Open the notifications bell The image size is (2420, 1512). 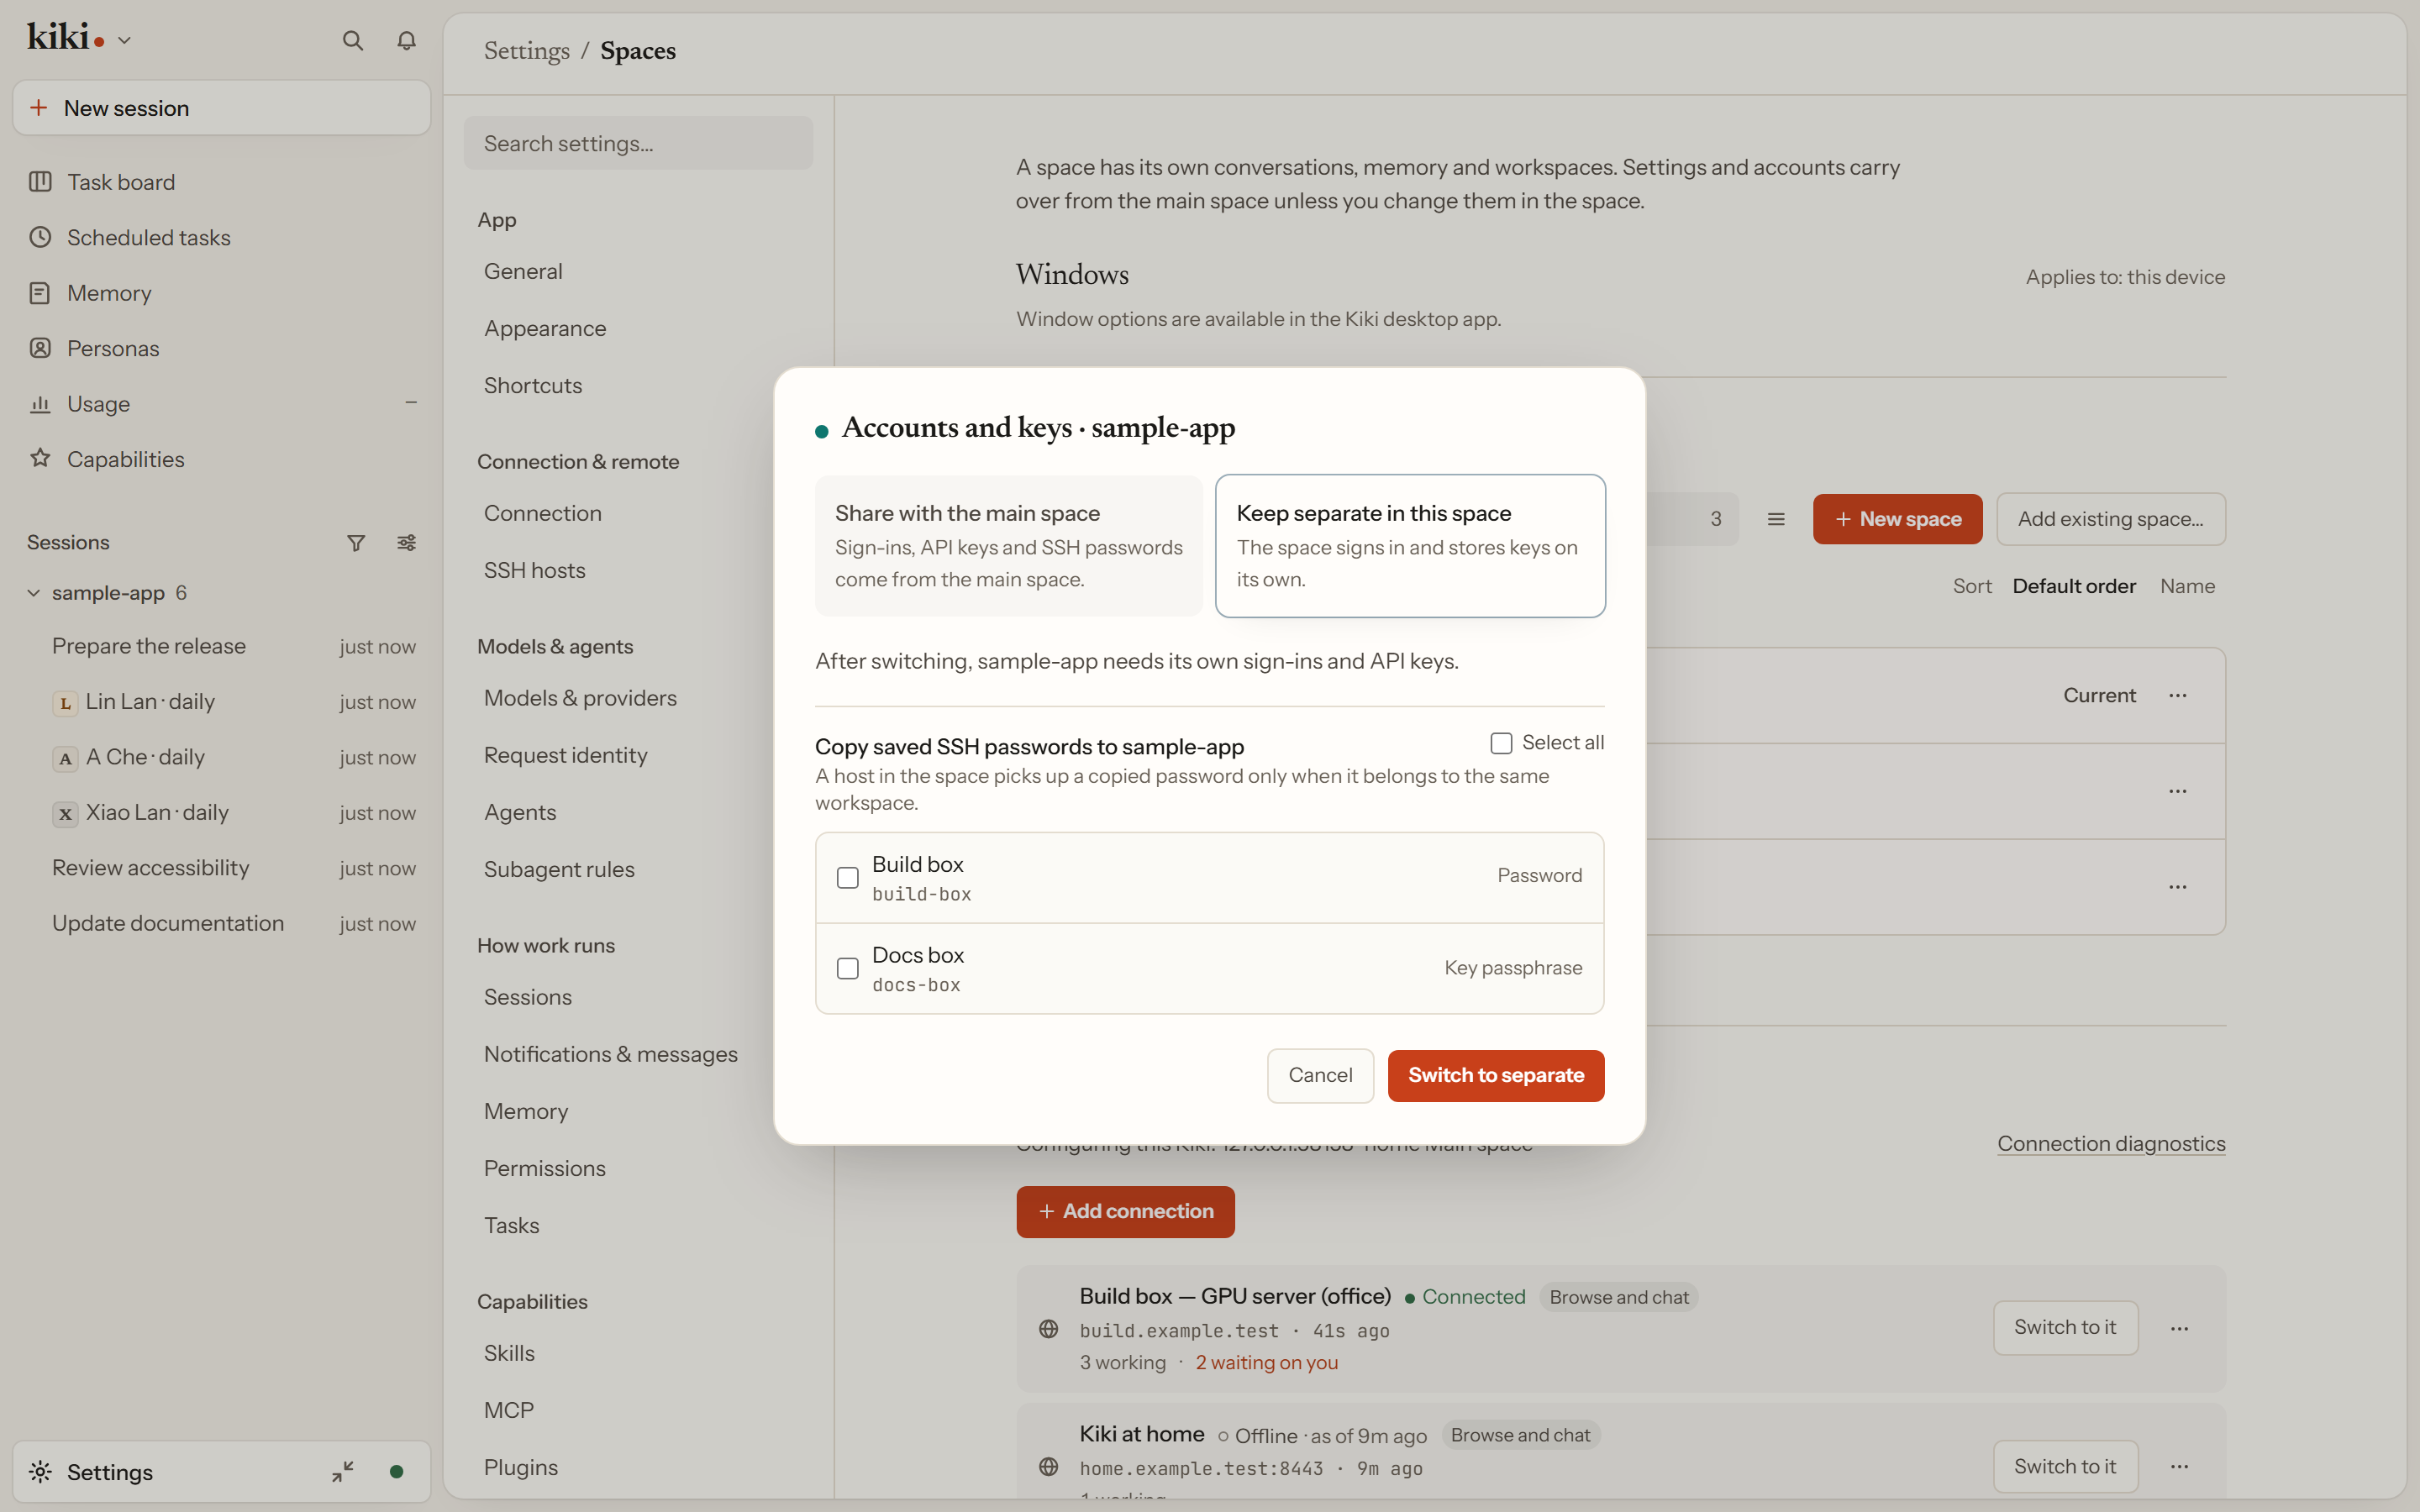coord(406,40)
